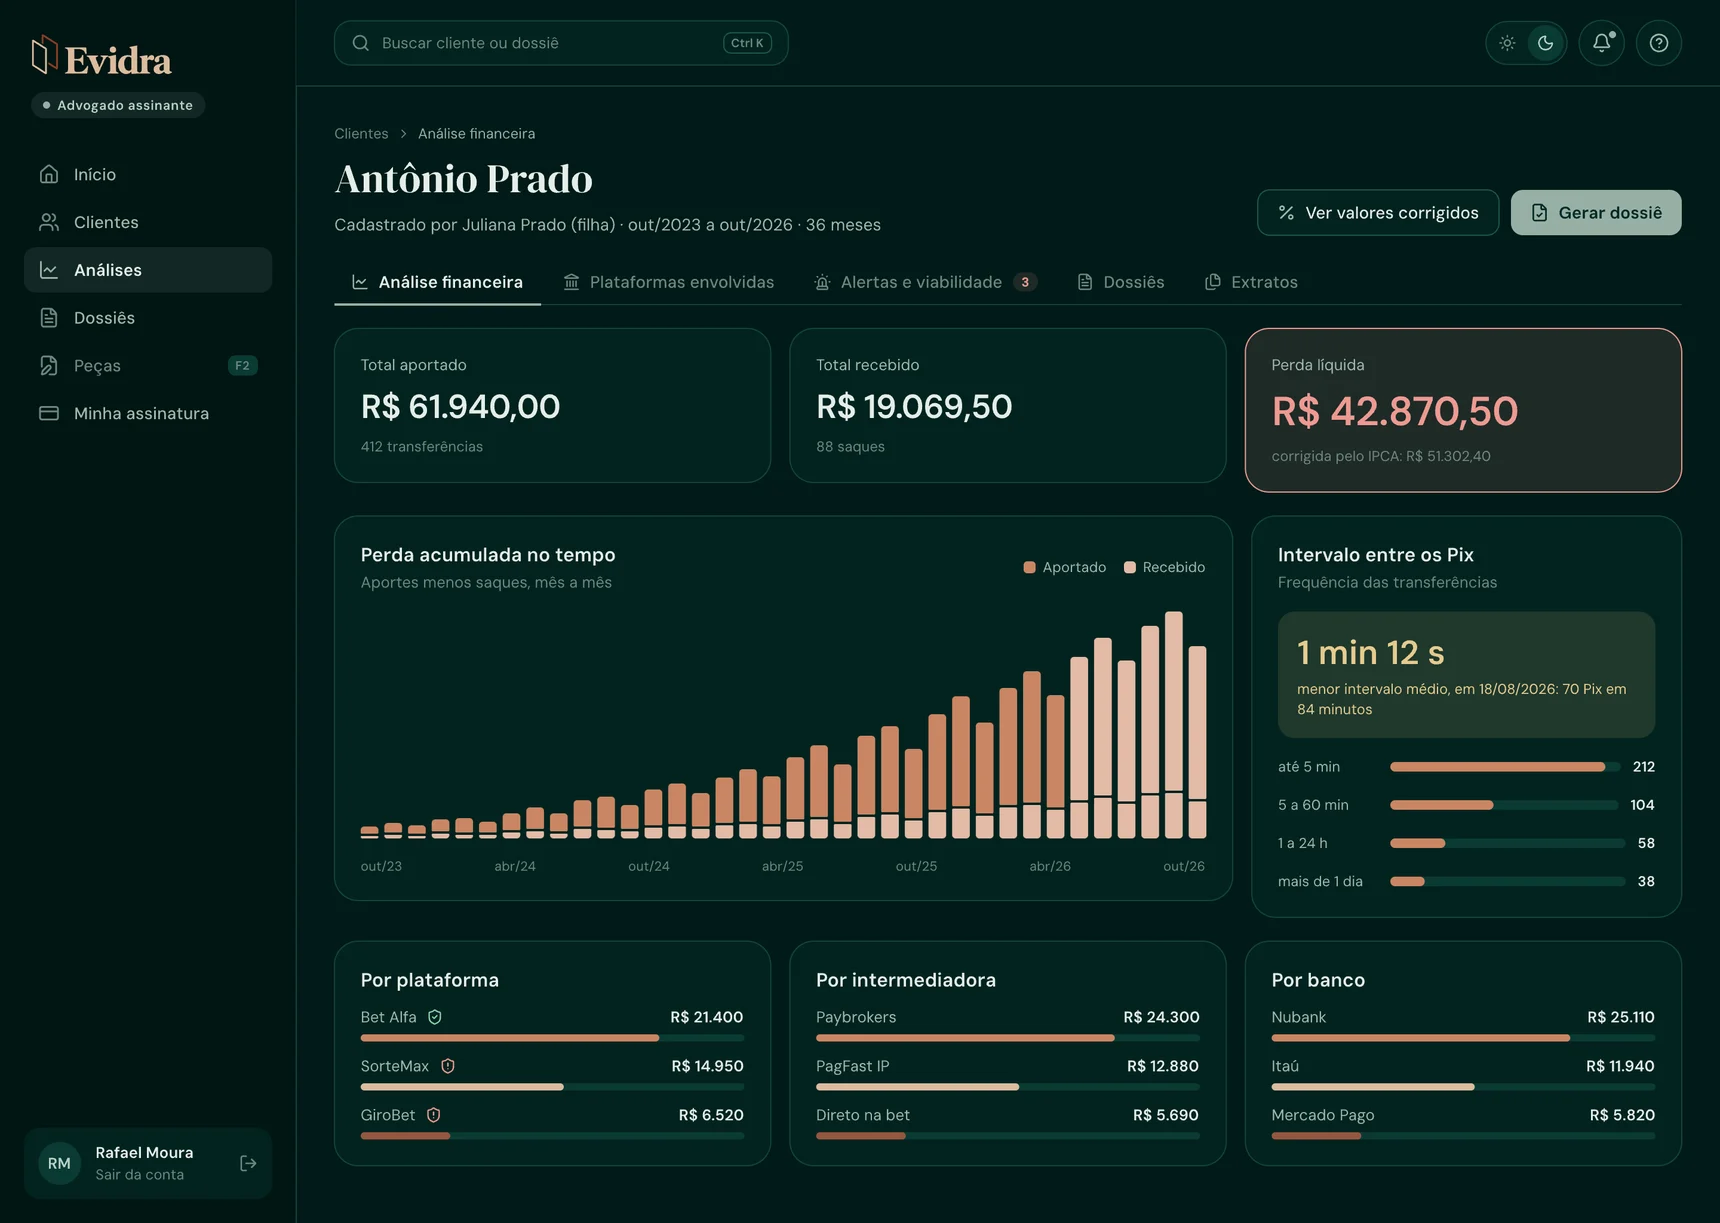This screenshot has height=1223, width=1720.
Task: Click the shield warning icon next to GiroBet
Action: 434,1115
